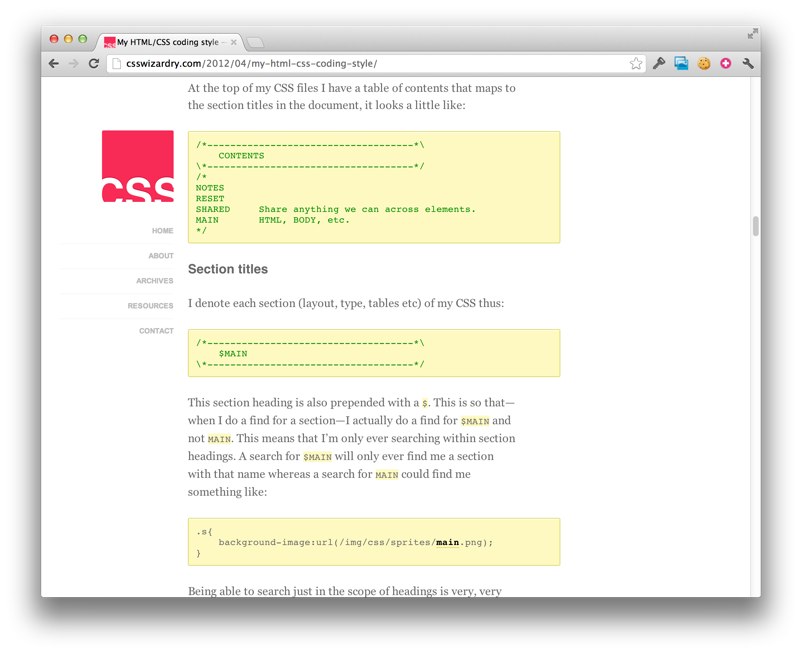Open the cookie extension icon
Image resolution: width=802 pixels, height=654 pixels.
pos(703,62)
